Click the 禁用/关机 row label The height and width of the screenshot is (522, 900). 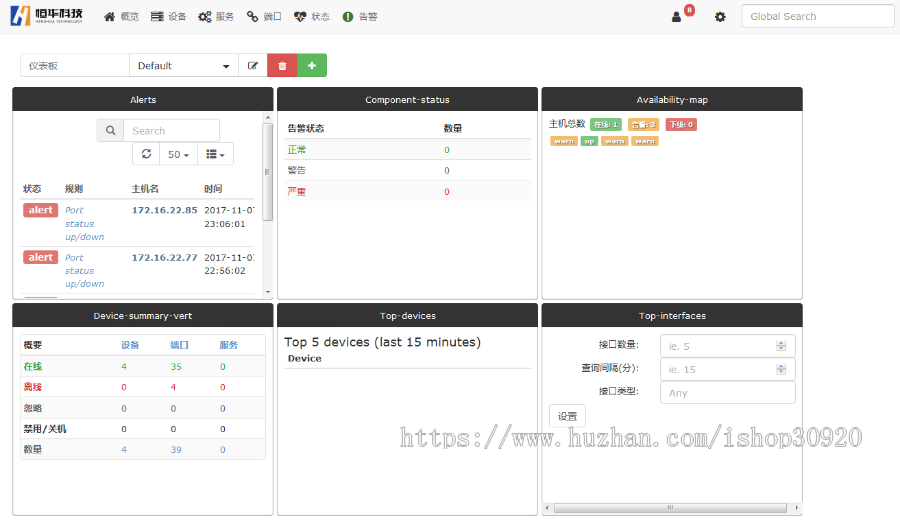[x=45, y=429]
